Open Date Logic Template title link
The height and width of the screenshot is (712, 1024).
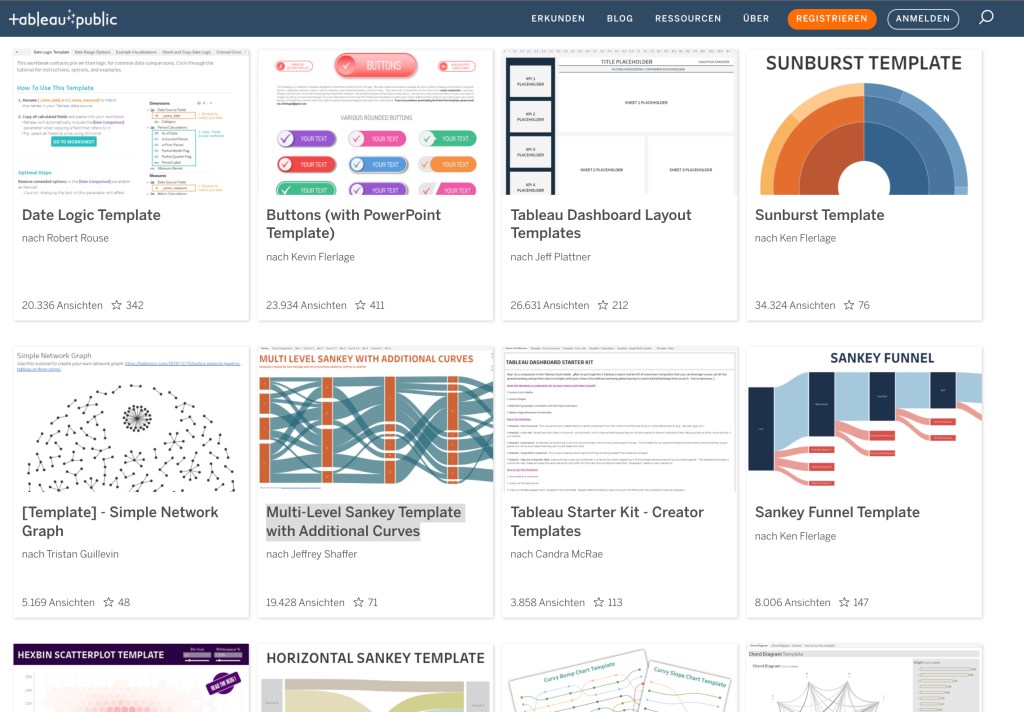tap(91, 215)
